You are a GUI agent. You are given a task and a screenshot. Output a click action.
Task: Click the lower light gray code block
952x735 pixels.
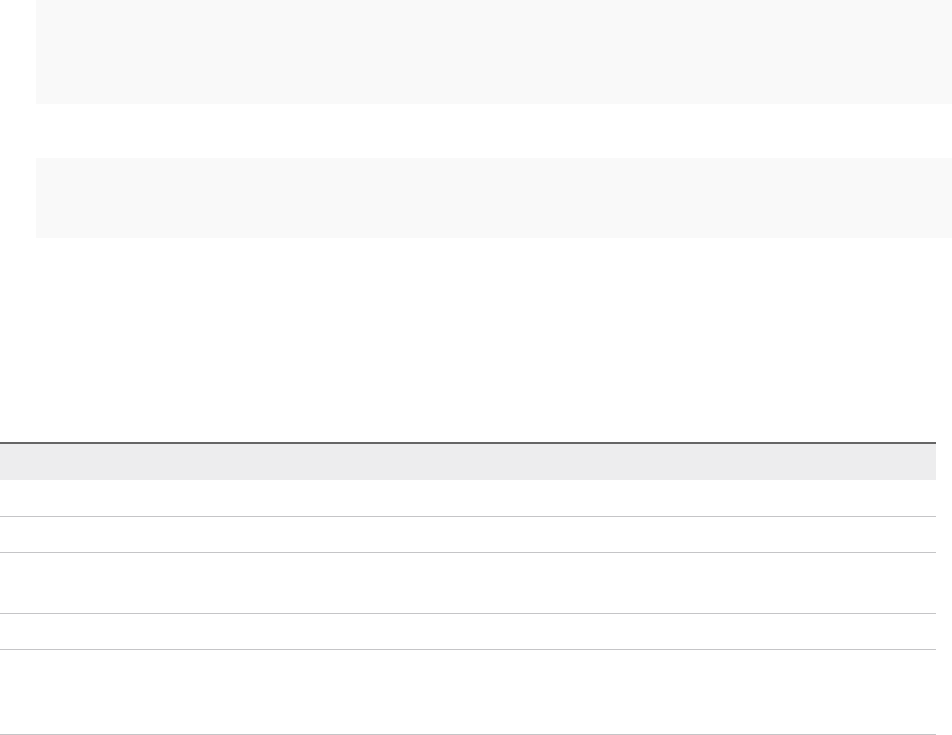(494, 197)
